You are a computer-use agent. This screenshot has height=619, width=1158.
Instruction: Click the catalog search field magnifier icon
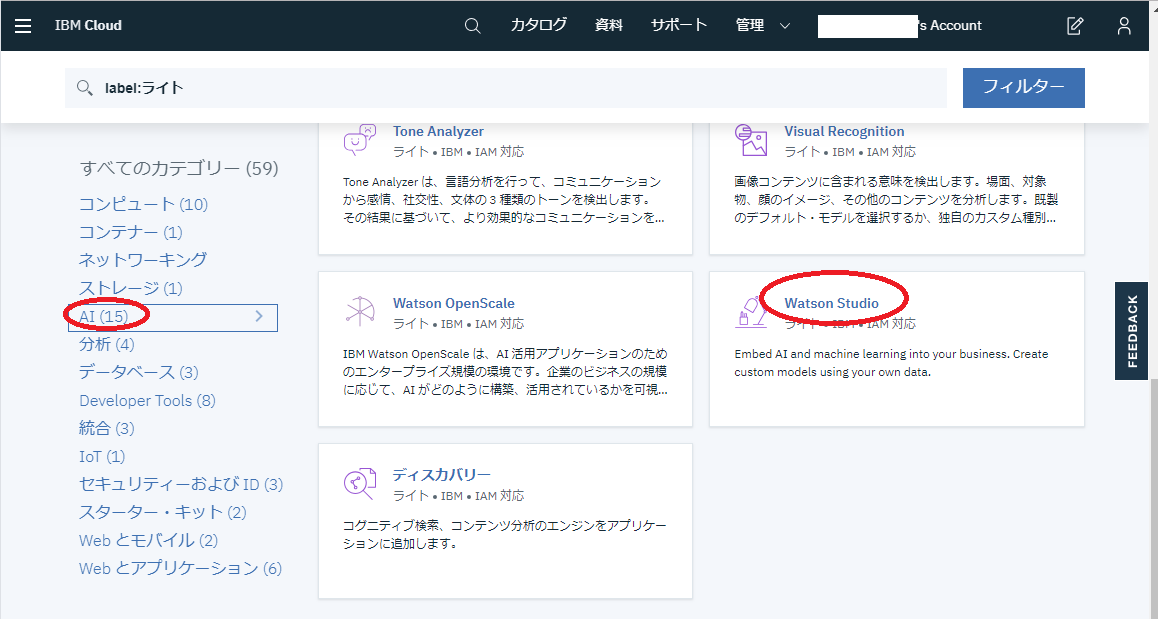(85, 88)
